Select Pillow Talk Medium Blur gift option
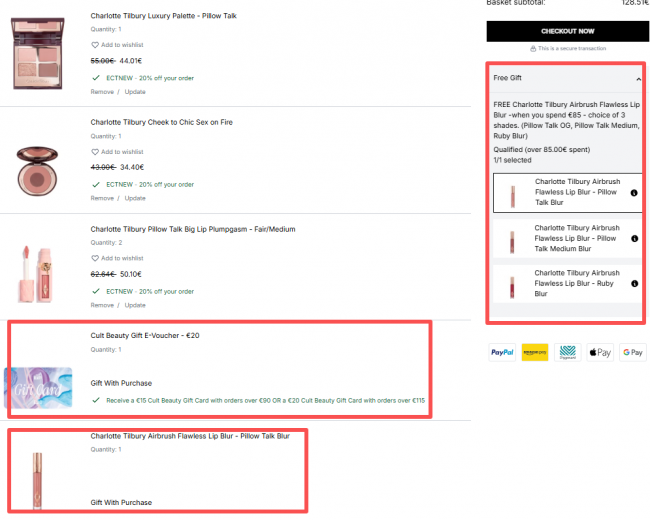 click(568, 238)
